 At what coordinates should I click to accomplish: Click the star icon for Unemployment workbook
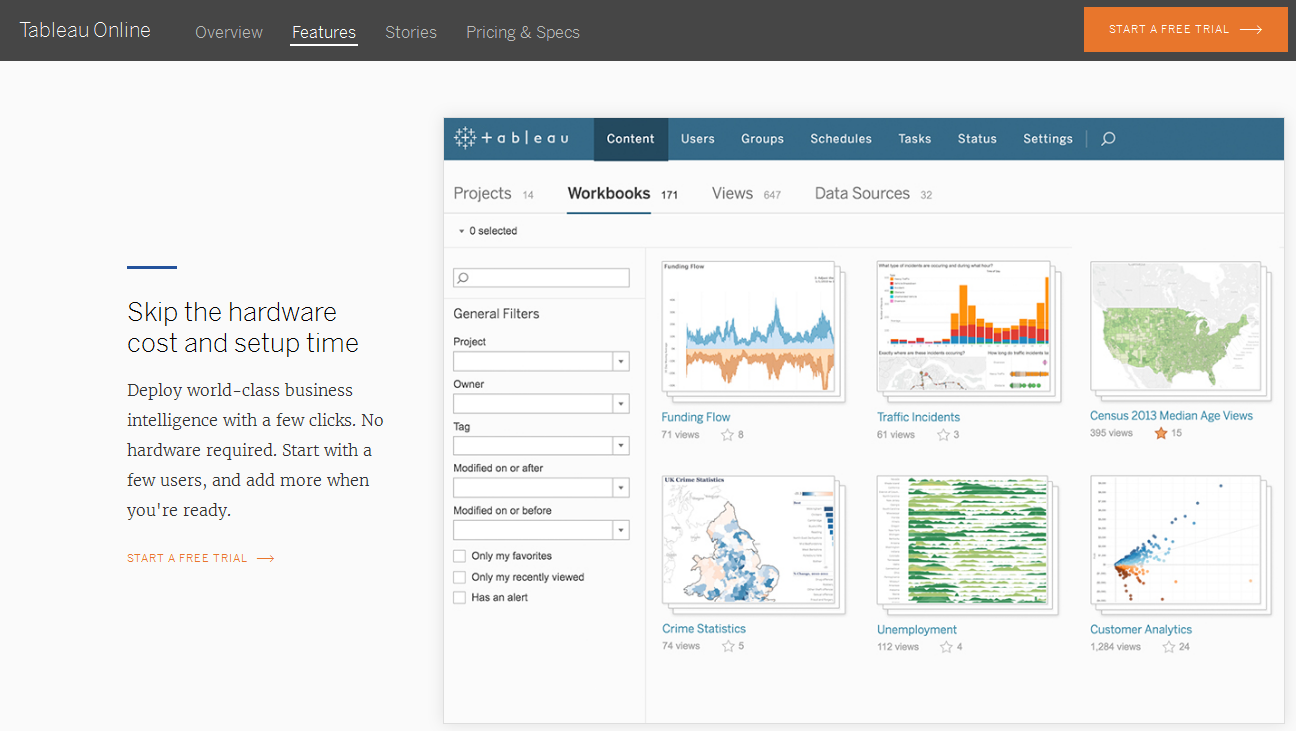[x=946, y=647]
